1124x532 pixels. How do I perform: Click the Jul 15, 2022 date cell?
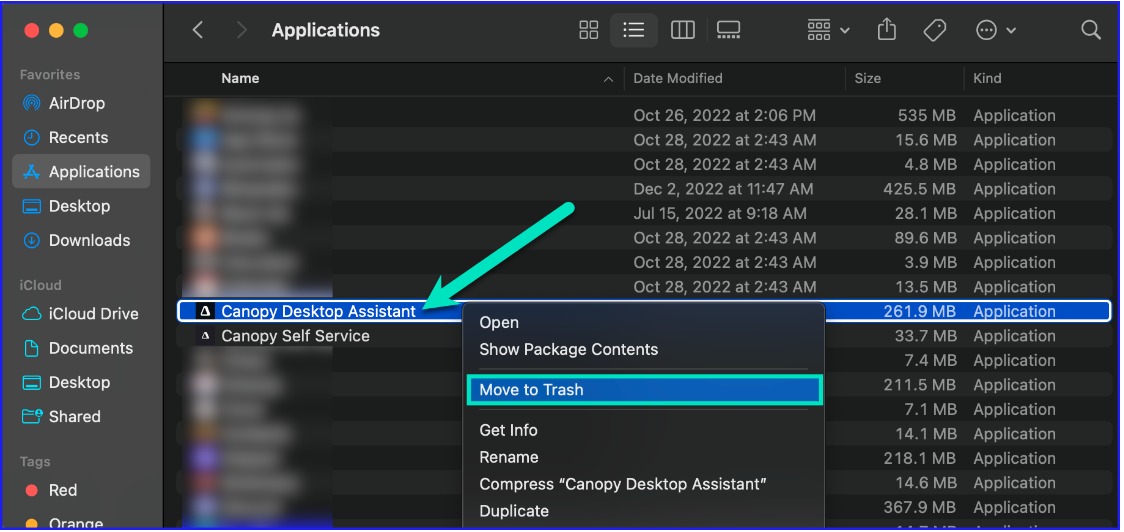pyautogui.click(x=720, y=214)
